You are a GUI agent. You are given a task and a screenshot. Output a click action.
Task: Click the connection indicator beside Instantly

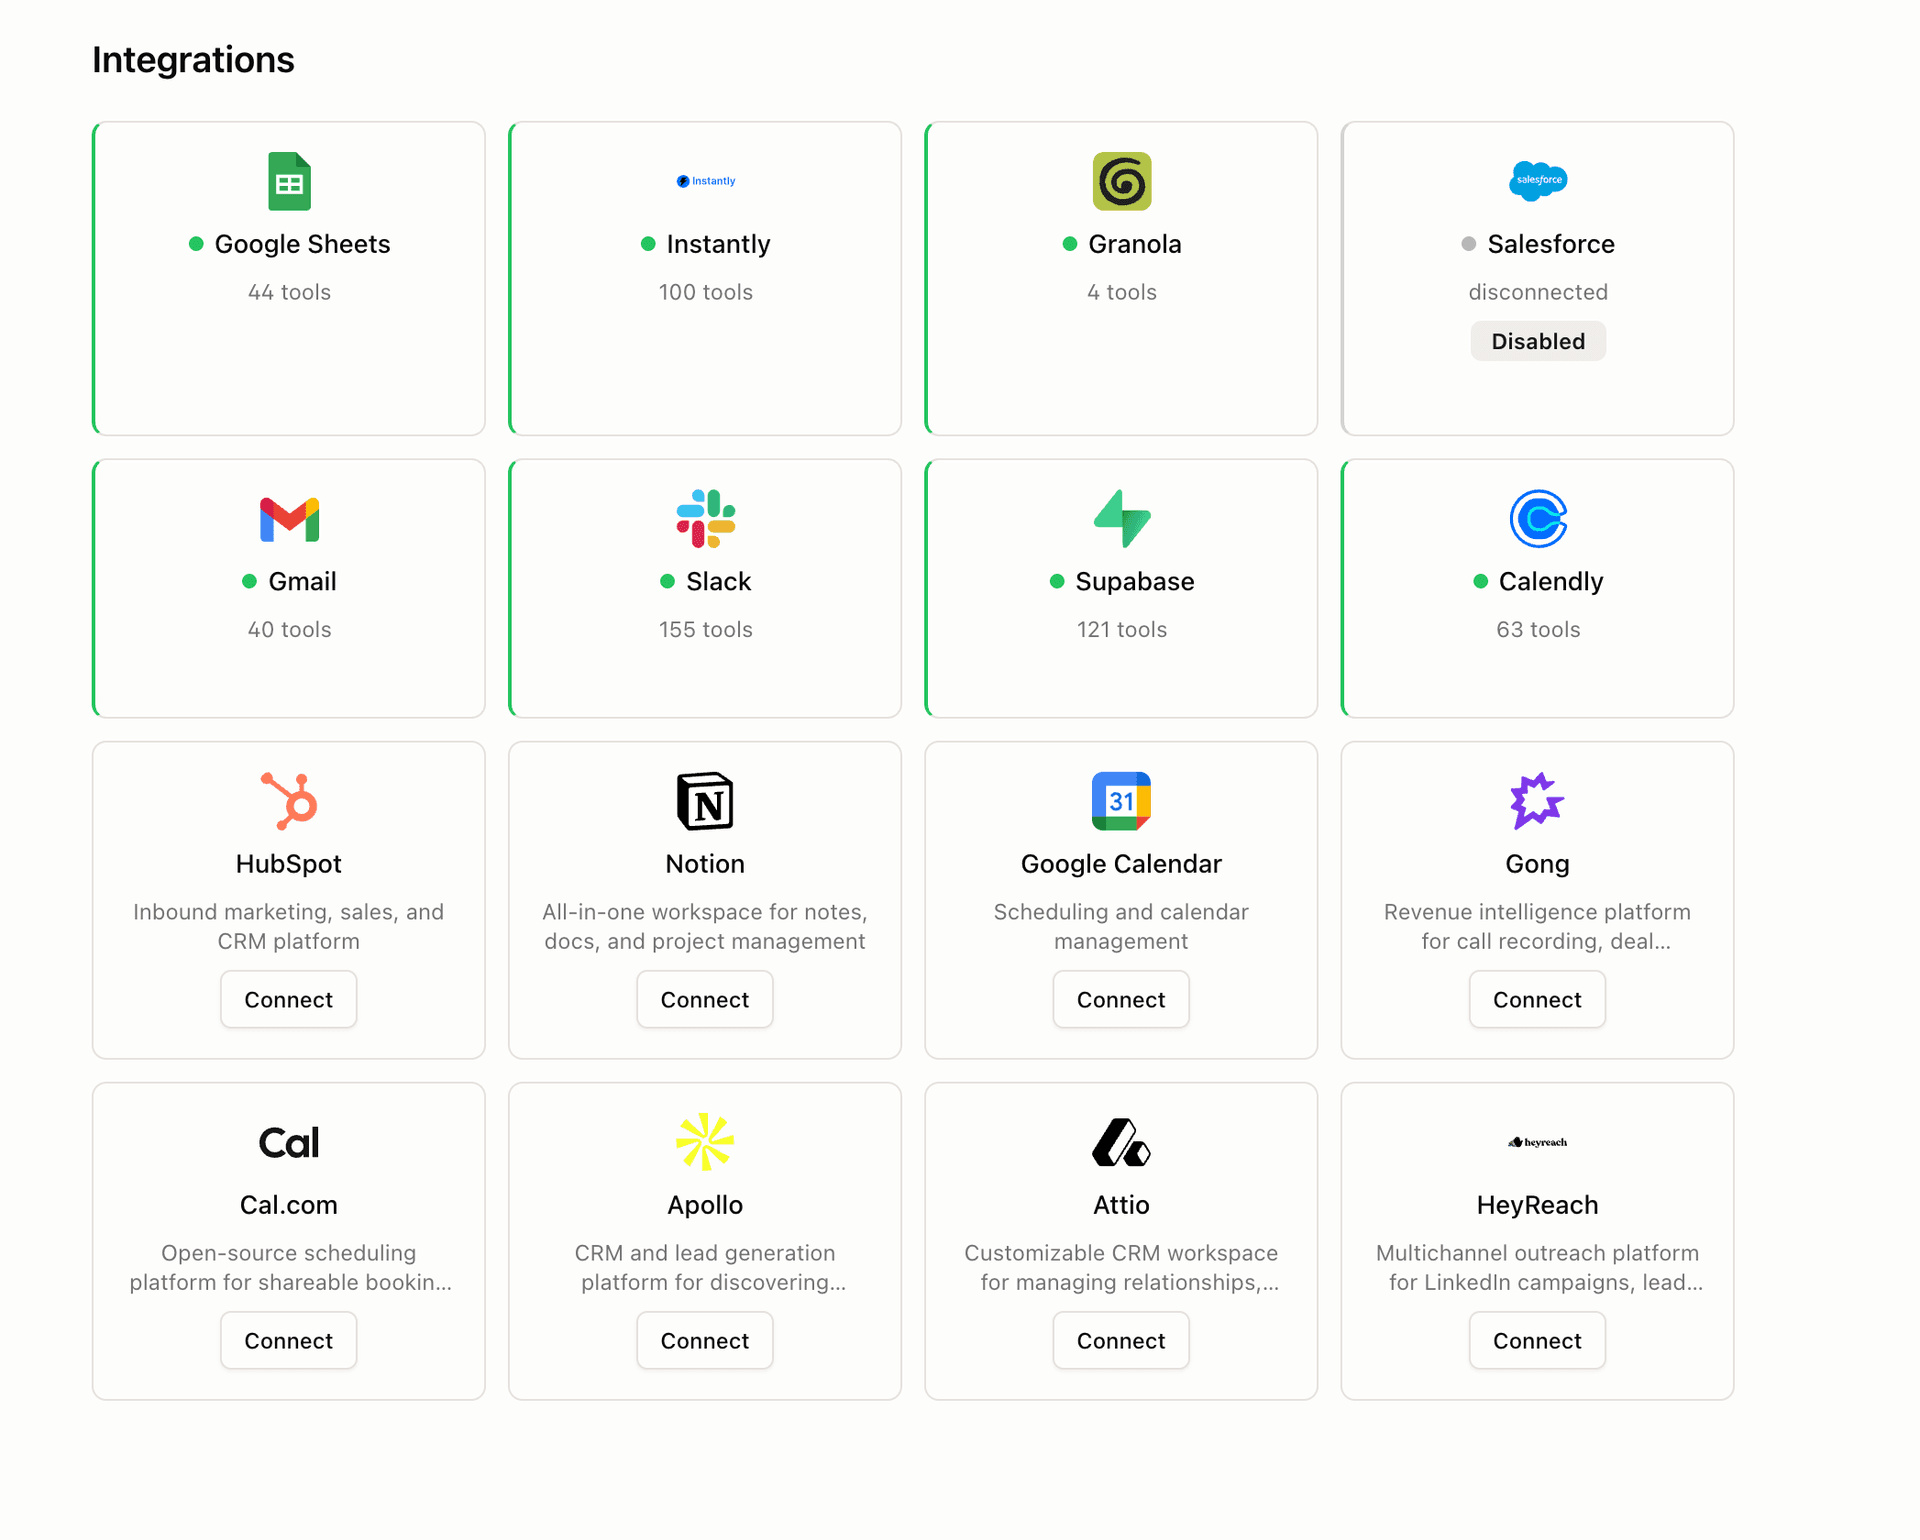pos(648,244)
